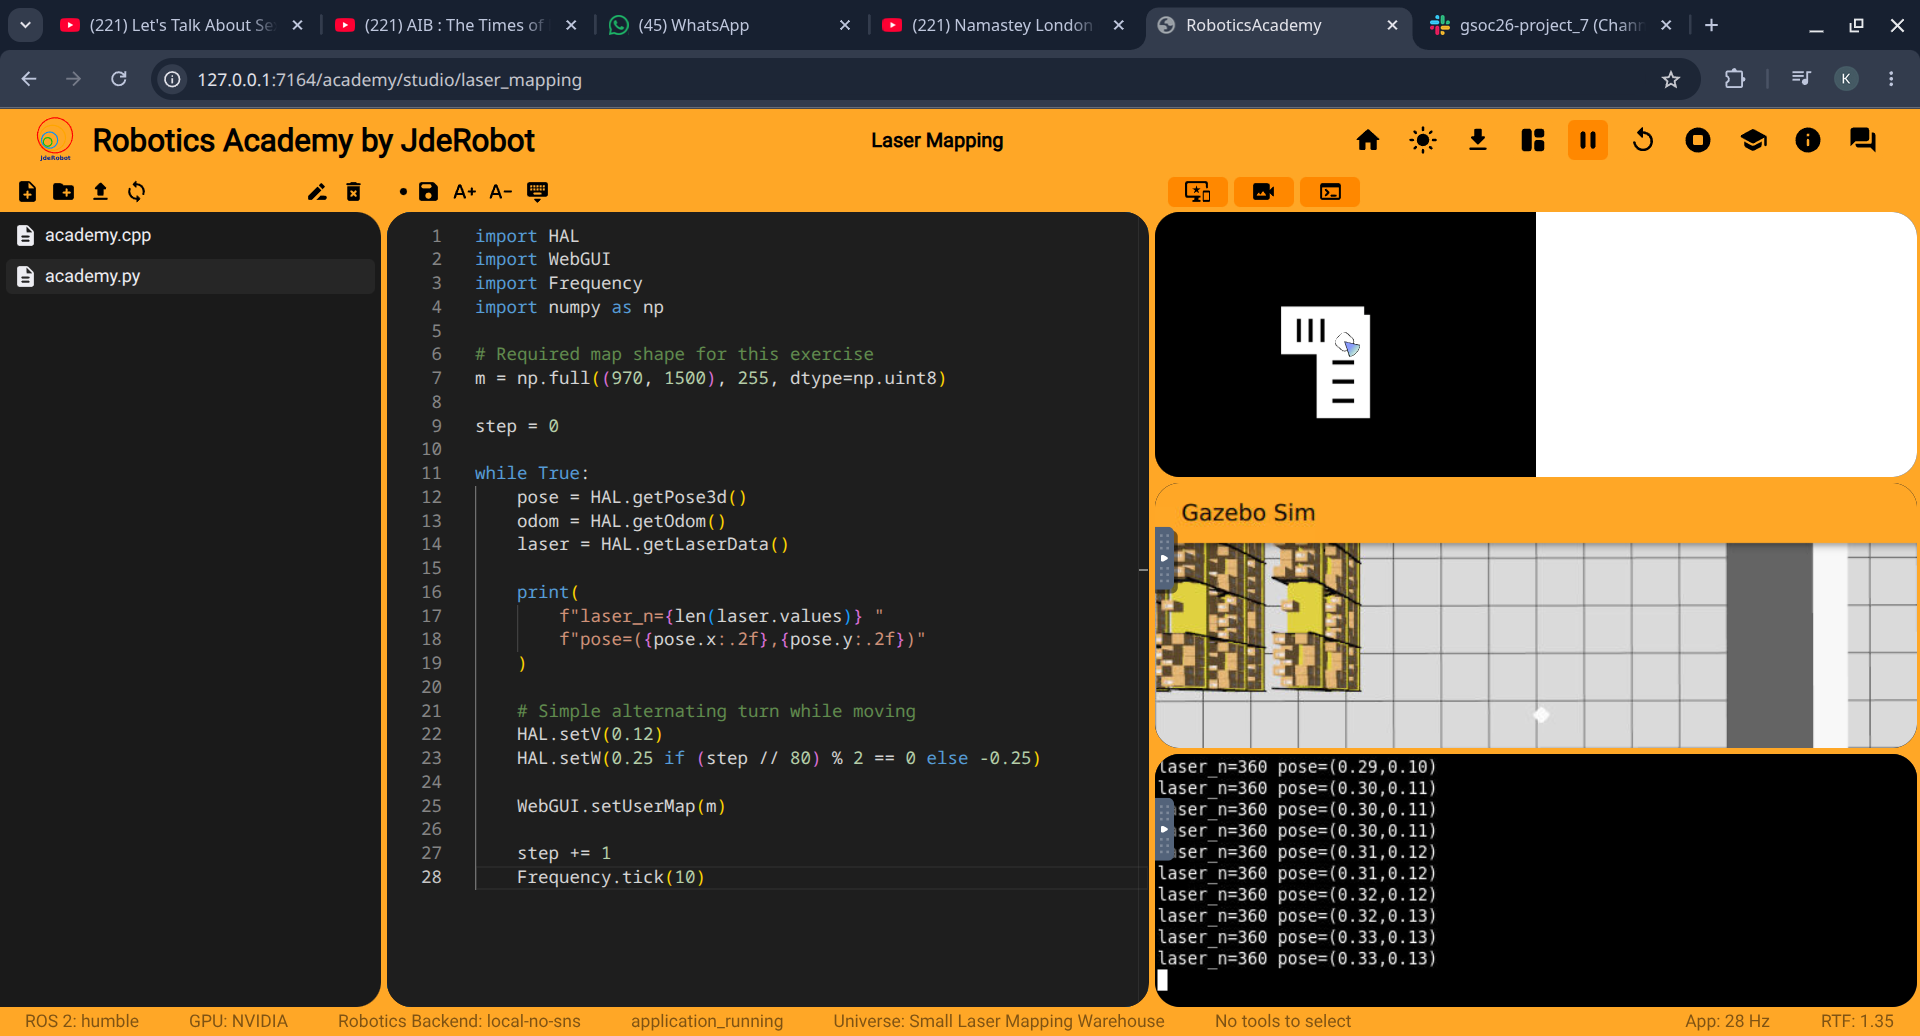Stop the application with the stop icon
1920x1036 pixels.
pos(1698,140)
